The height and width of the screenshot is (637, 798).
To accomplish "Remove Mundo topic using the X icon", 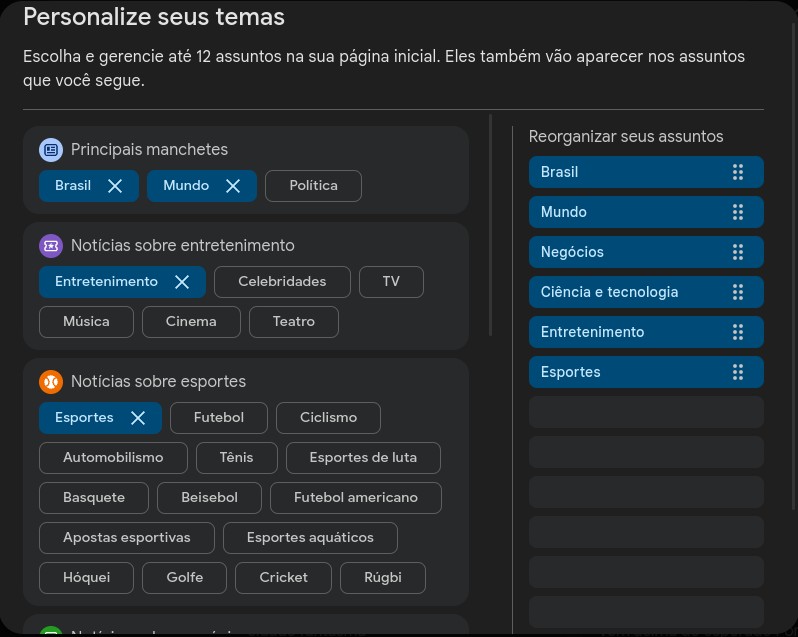I will [233, 186].
